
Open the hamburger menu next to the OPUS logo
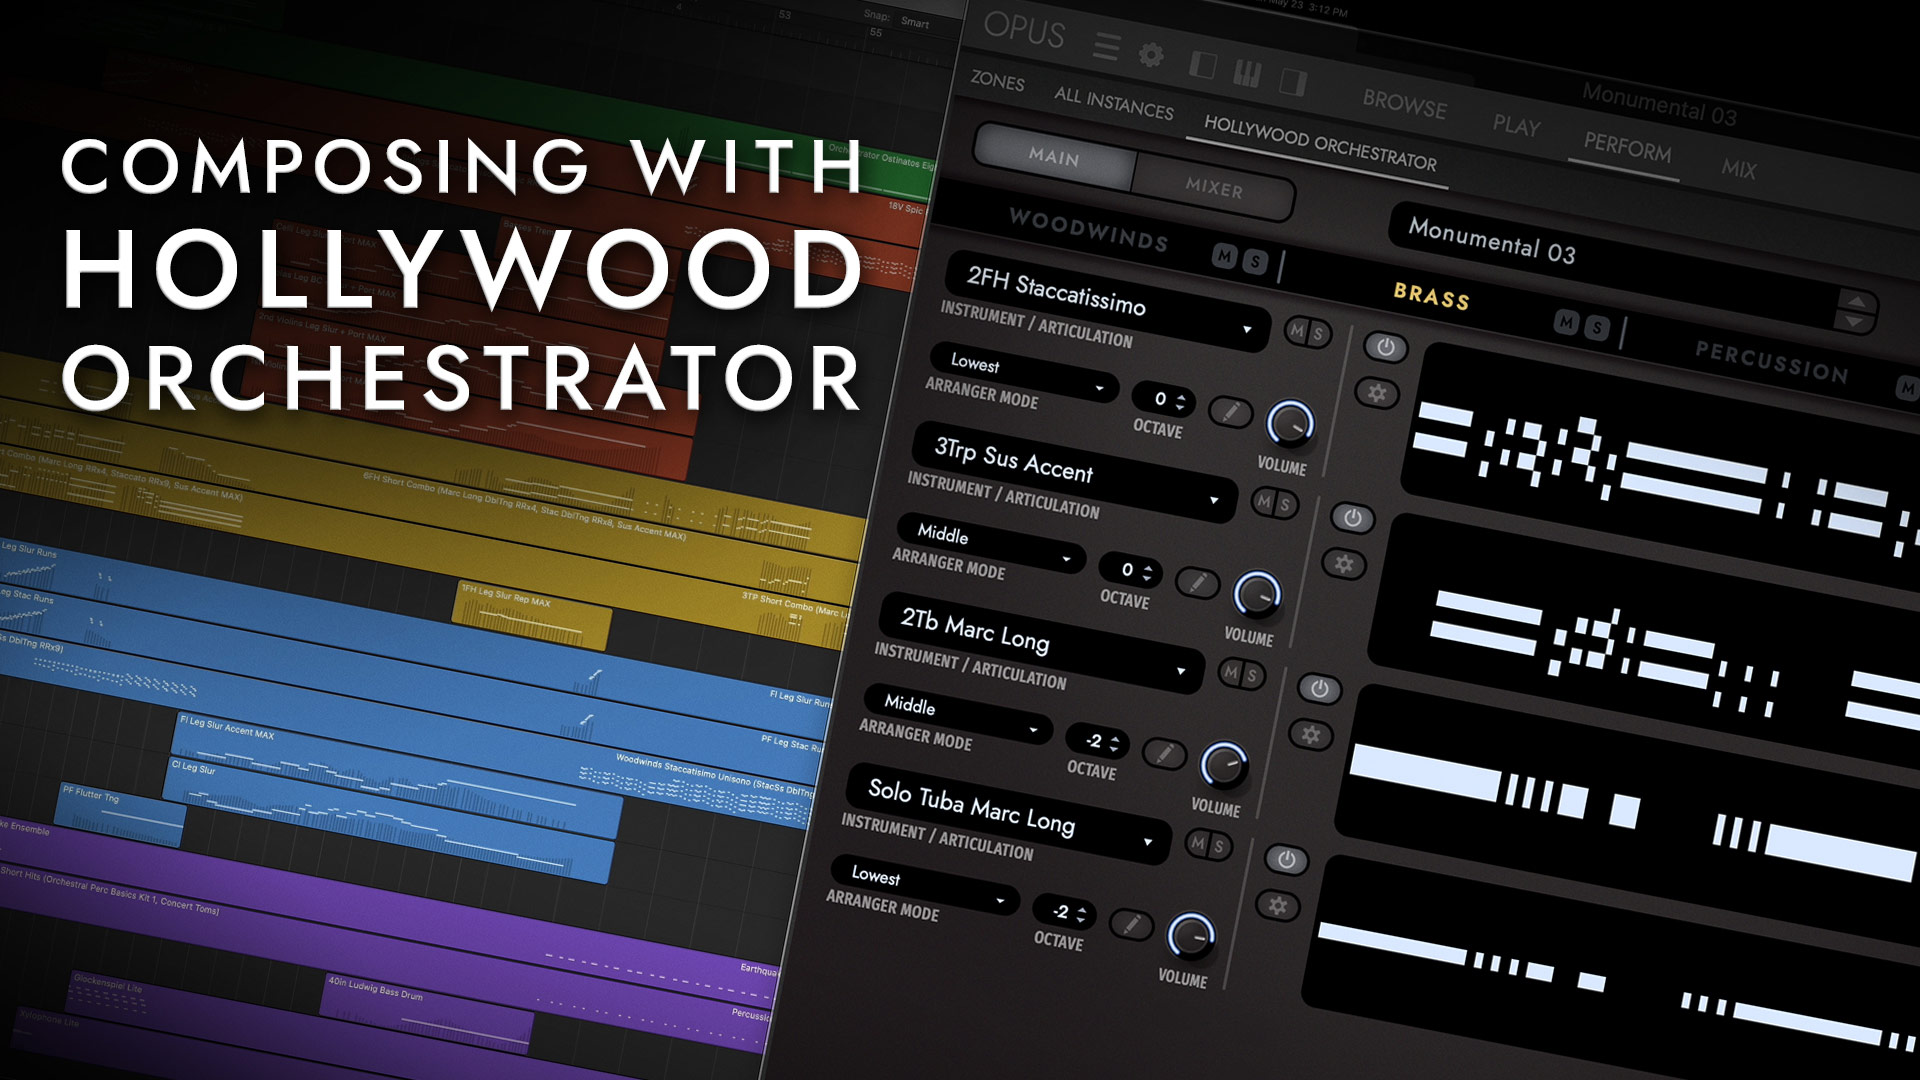[1106, 46]
